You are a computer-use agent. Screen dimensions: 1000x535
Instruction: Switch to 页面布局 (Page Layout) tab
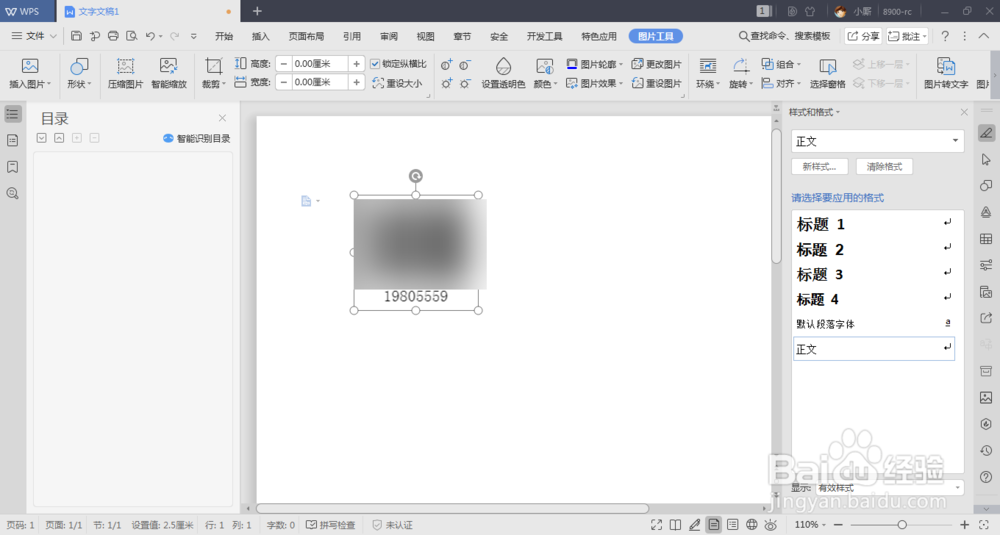pos(306,36)
